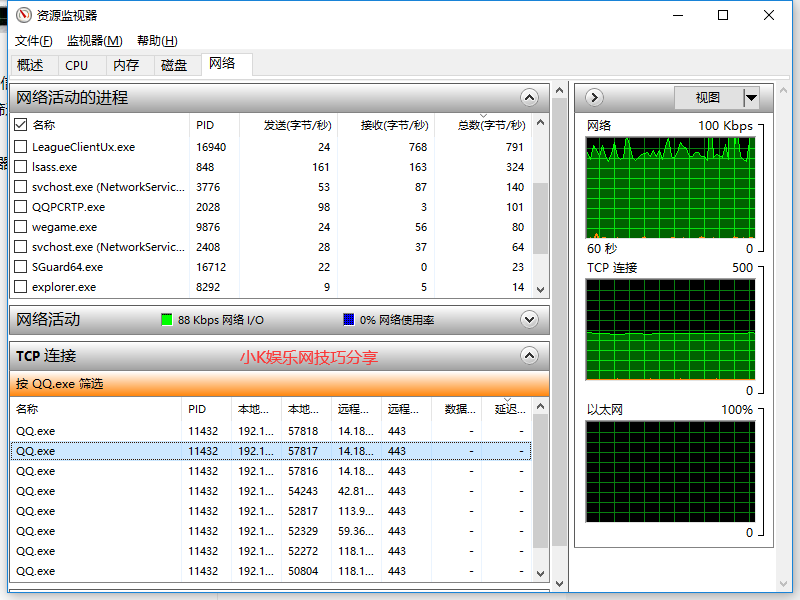Screen dimensions: 800x600
Task: Click the green 网络 I/O indicator
Action: [x=166, y=320]
